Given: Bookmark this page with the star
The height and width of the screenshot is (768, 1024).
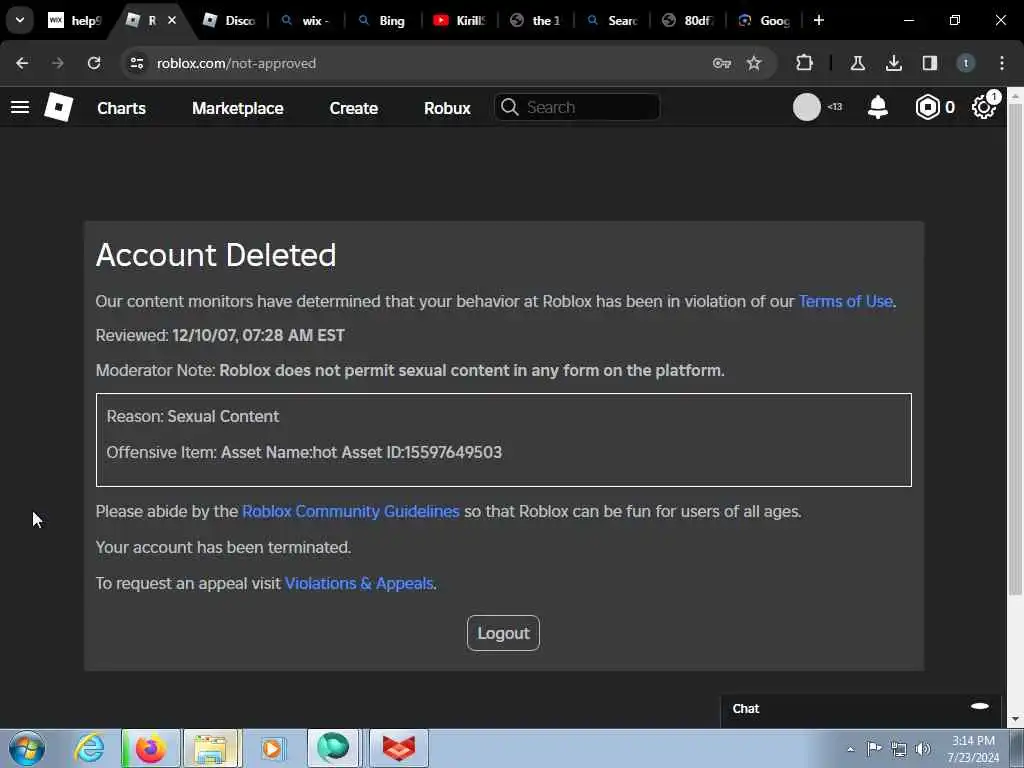Looking at the screenshot, I should point(754,63).
